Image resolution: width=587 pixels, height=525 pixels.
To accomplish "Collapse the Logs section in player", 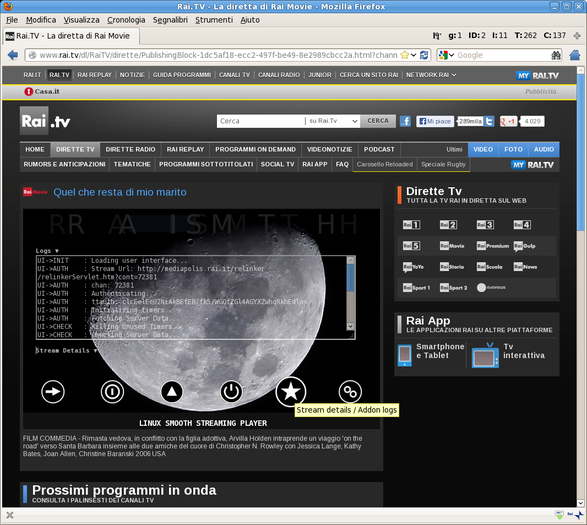I will [47, 251].
